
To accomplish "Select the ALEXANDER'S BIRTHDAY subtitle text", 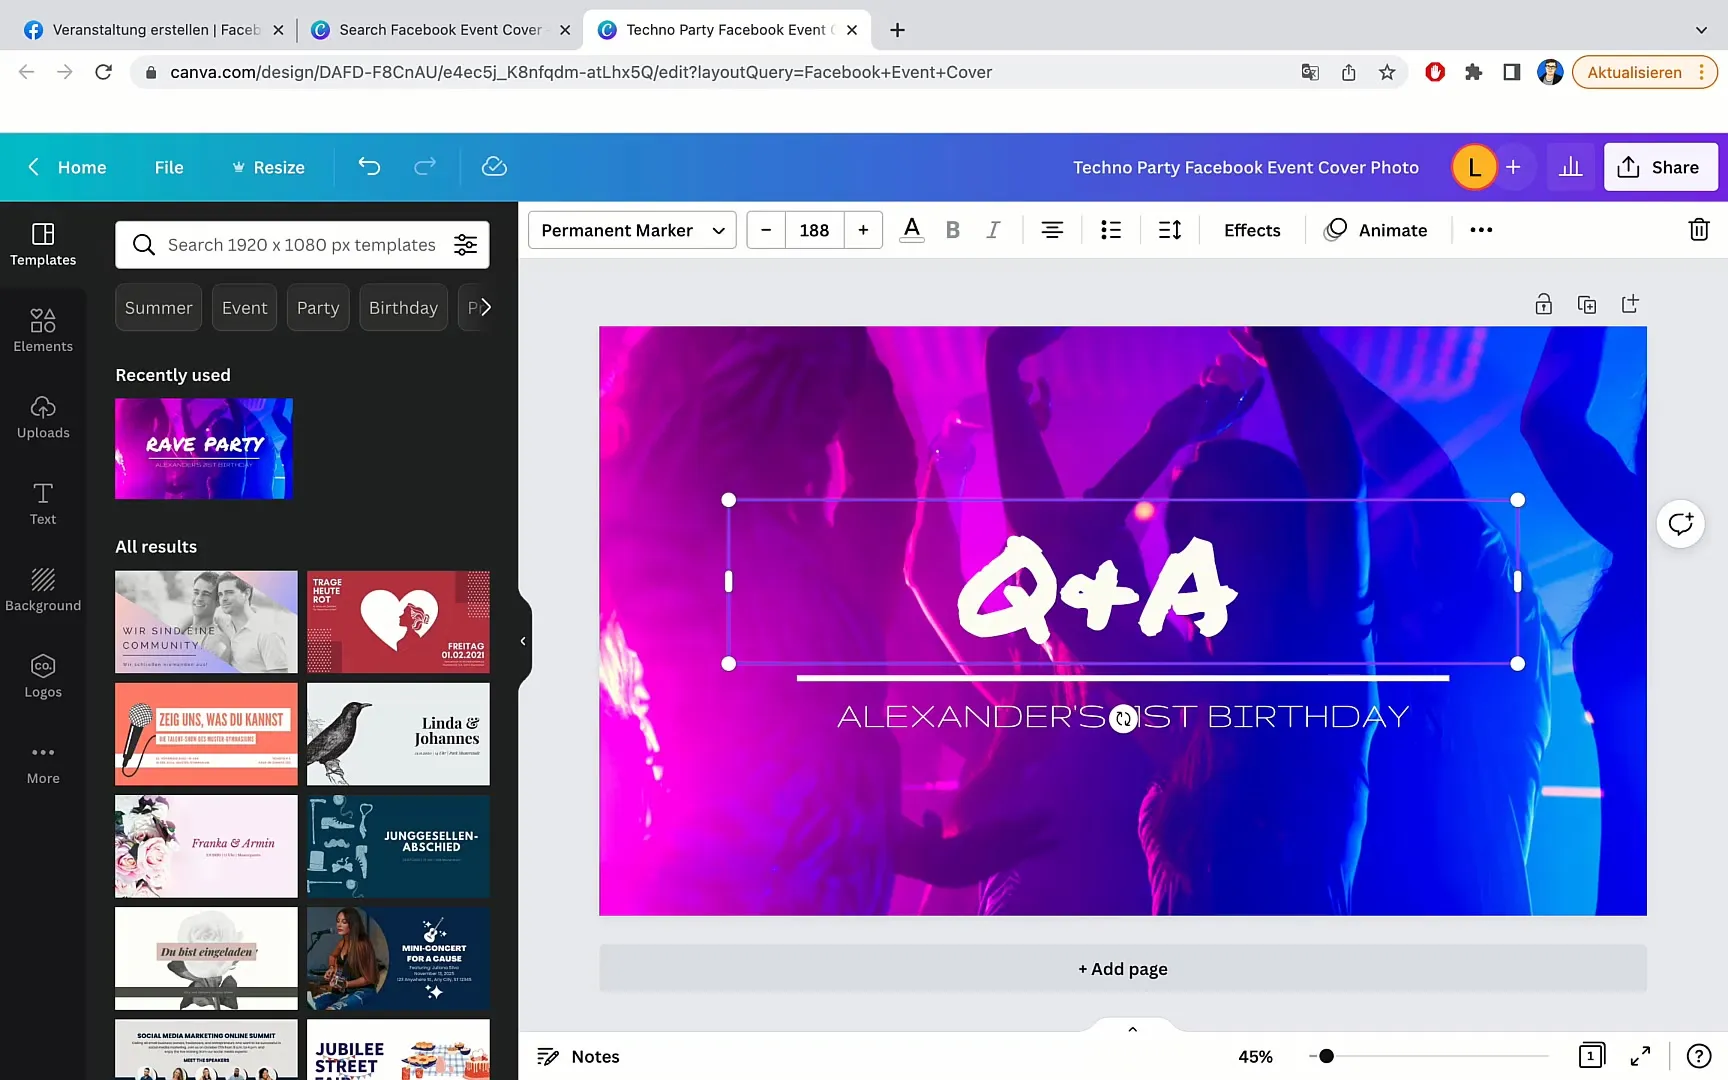I will pos(1122,716).
